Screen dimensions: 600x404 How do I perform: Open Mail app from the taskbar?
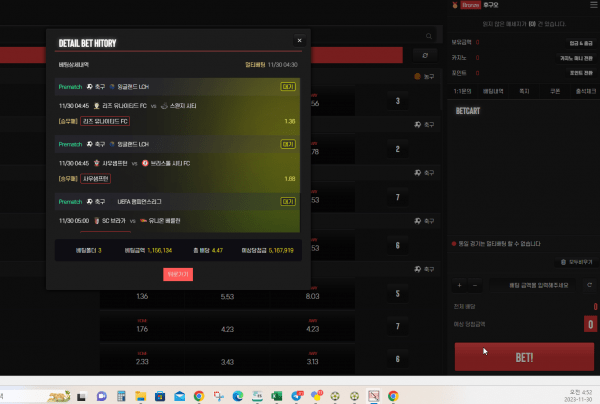point(179,396)
